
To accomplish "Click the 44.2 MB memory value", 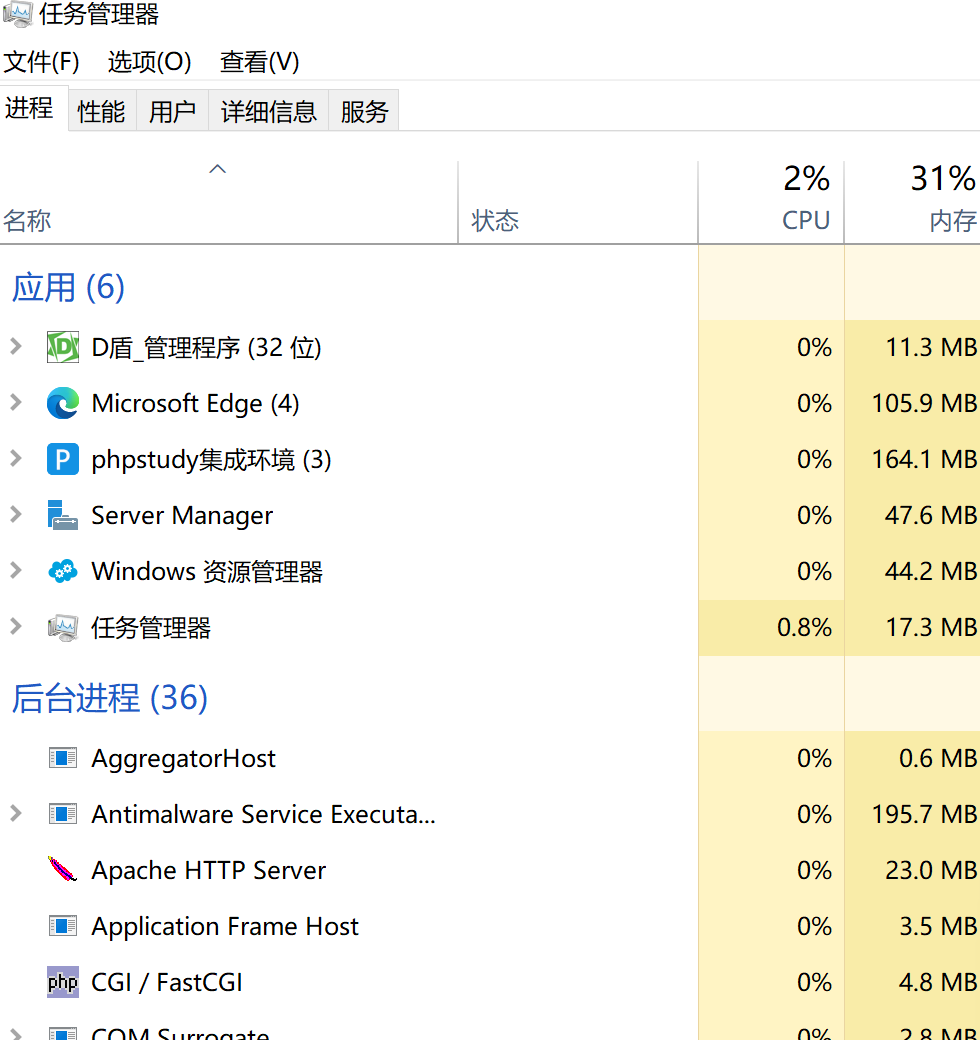I will click(931, 571).
